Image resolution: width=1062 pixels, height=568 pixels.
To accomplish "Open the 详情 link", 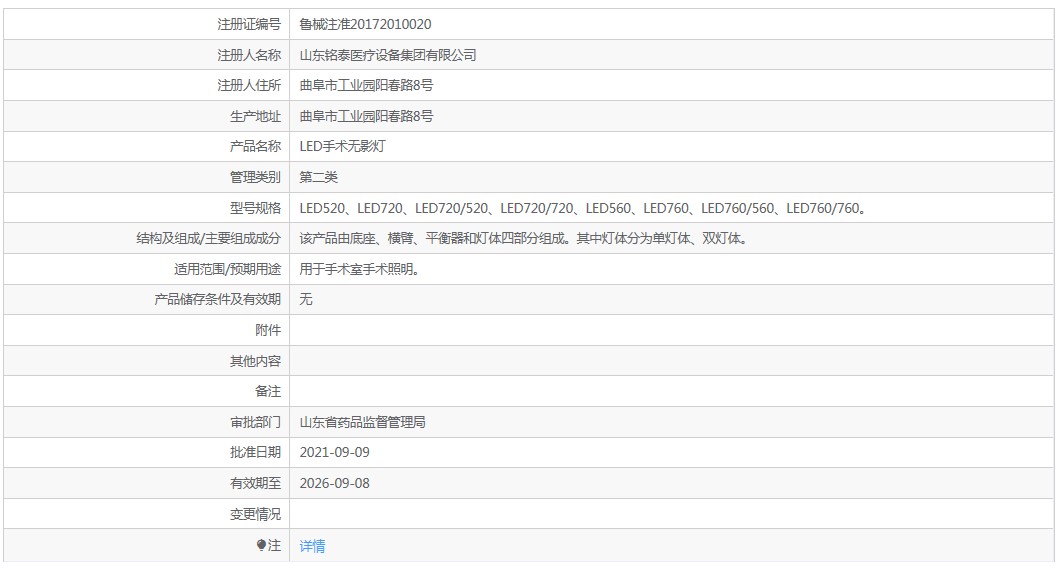I will [x=312, y=546].
